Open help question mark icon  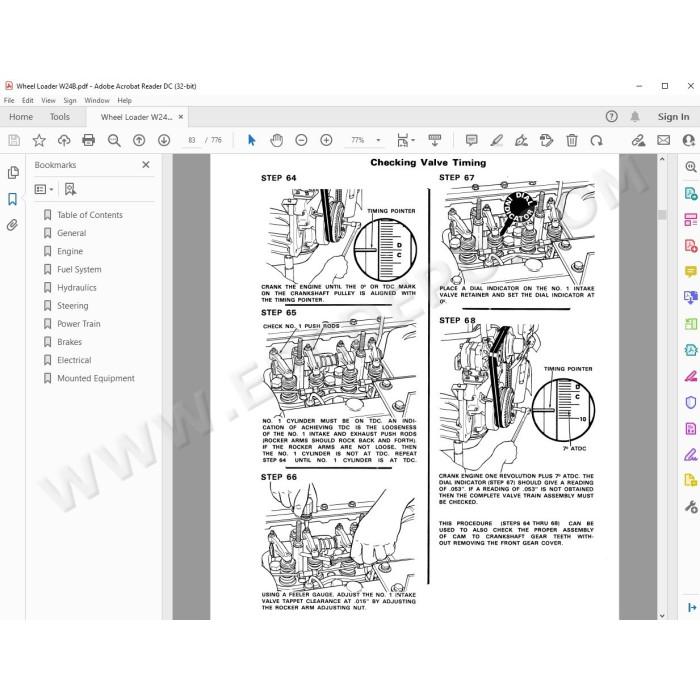(x=611, y=117)
